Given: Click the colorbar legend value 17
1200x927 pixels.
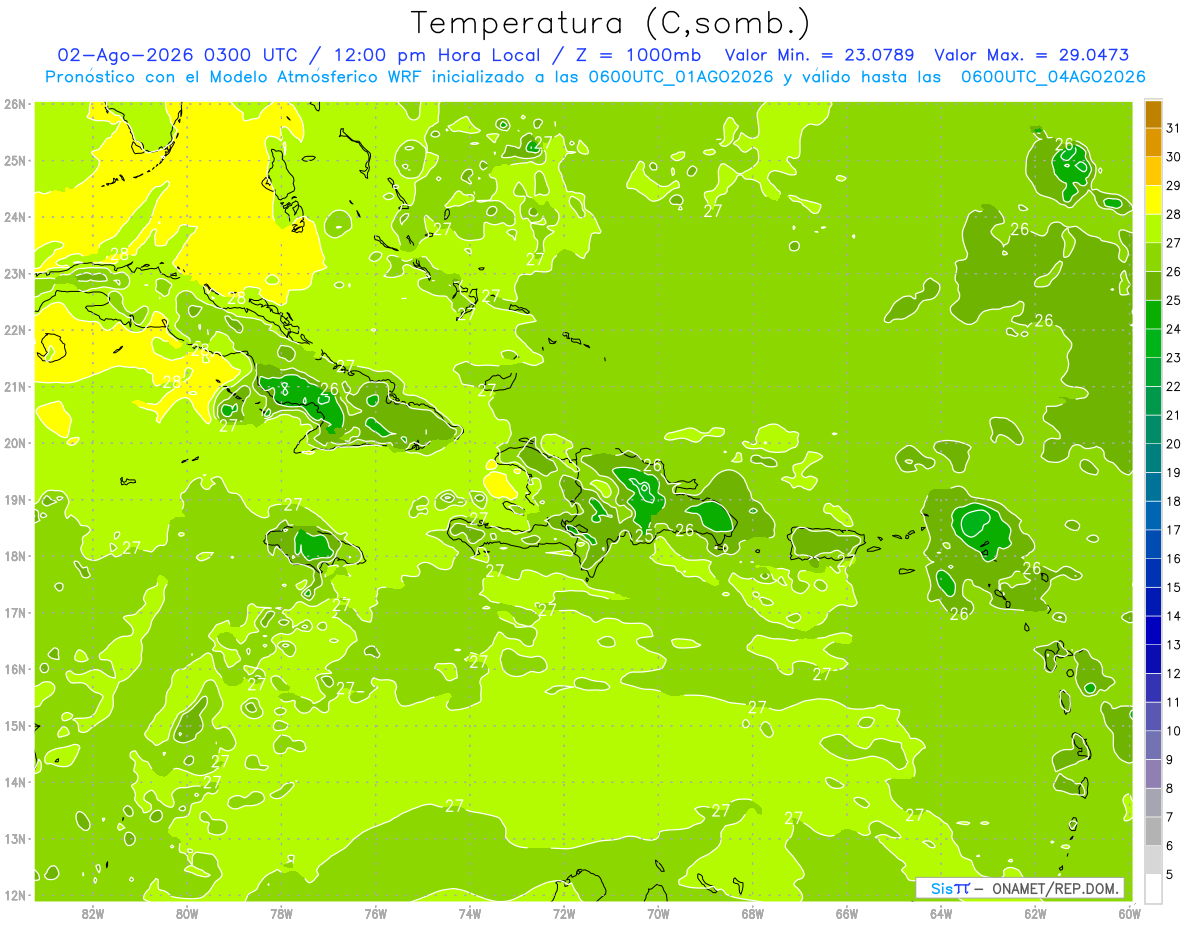Looking at the screenshot, I should tap(1174, 529).
